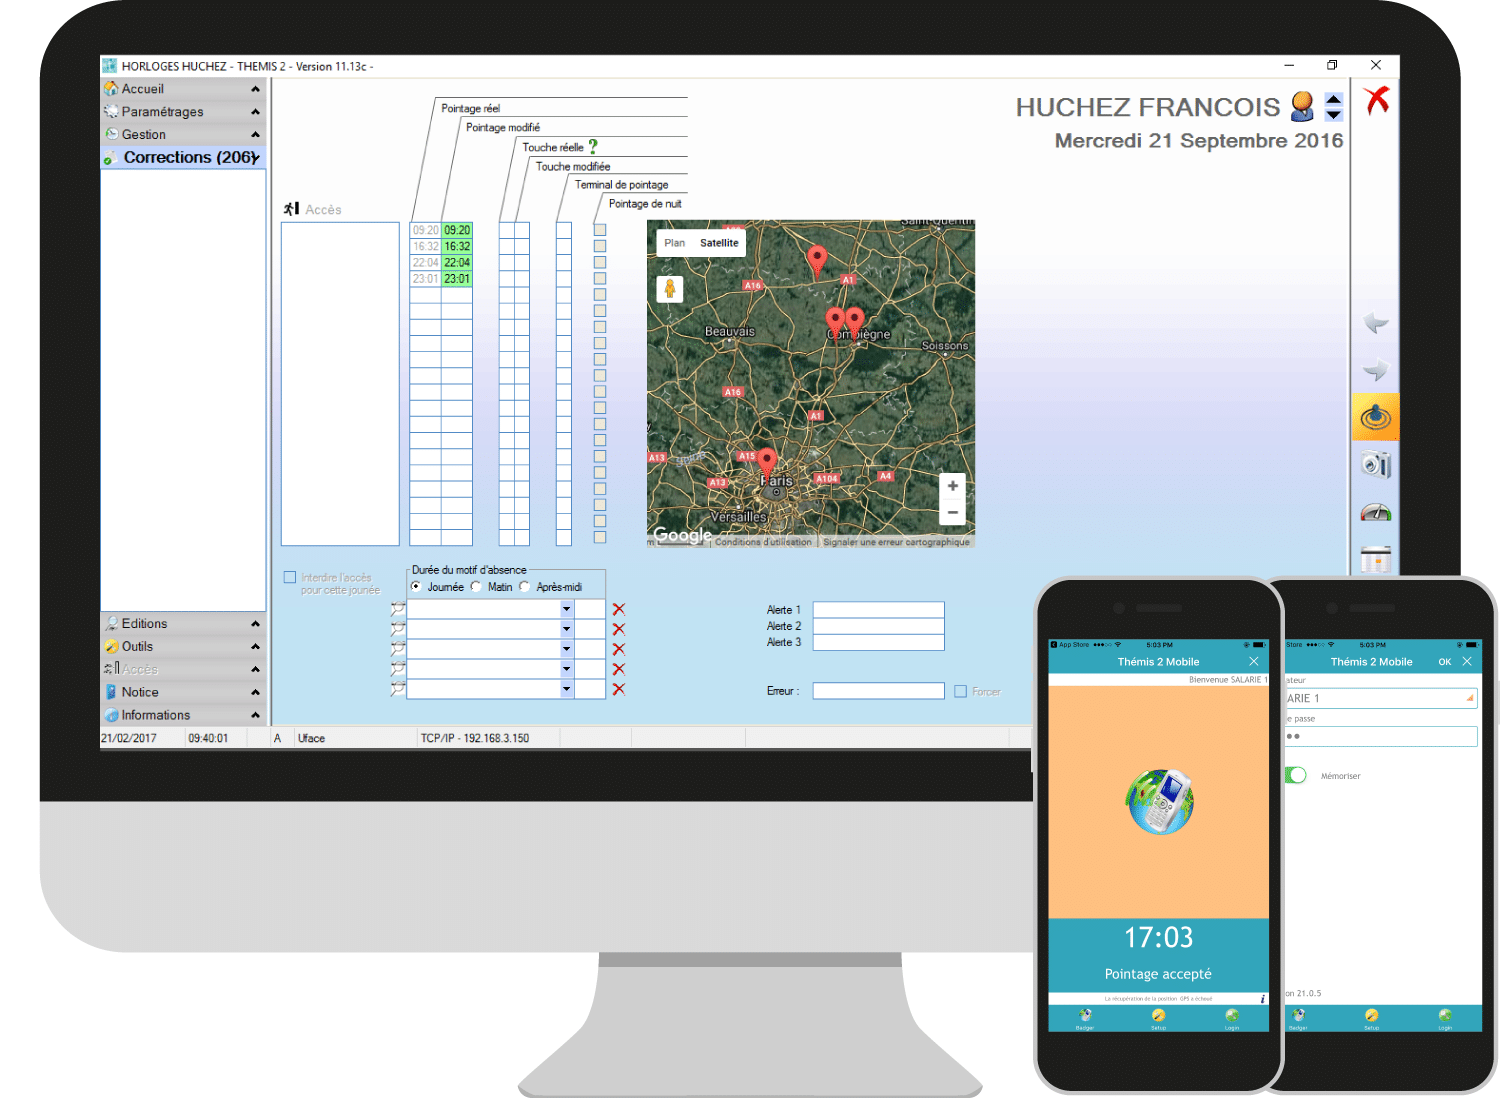Screen dimensions: 1500x1098
Task: Click the magnifier icon of third absence row
Action: 398,649
